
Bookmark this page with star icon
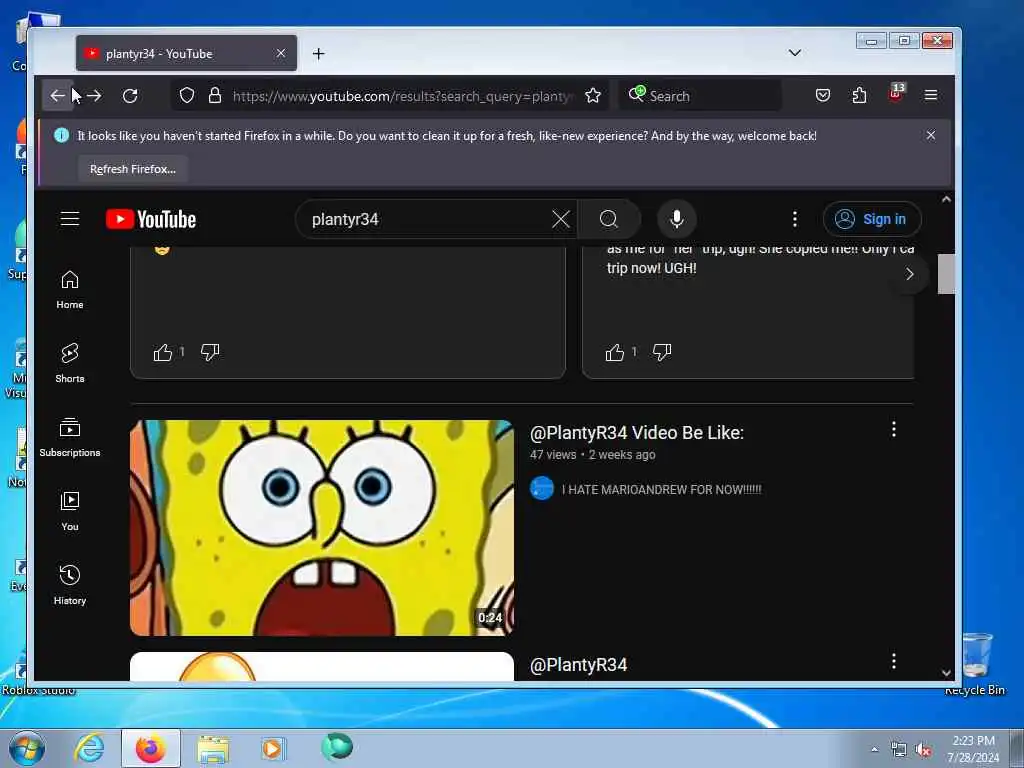pyautogui.click(x=593, y=96)
